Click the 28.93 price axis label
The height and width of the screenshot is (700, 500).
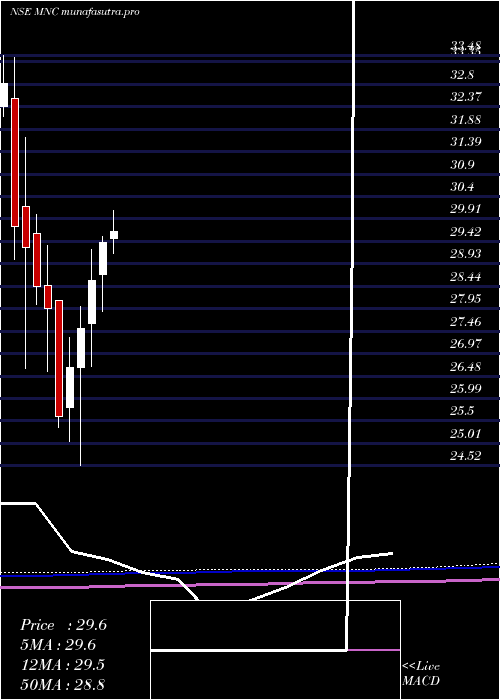[466, 254]
